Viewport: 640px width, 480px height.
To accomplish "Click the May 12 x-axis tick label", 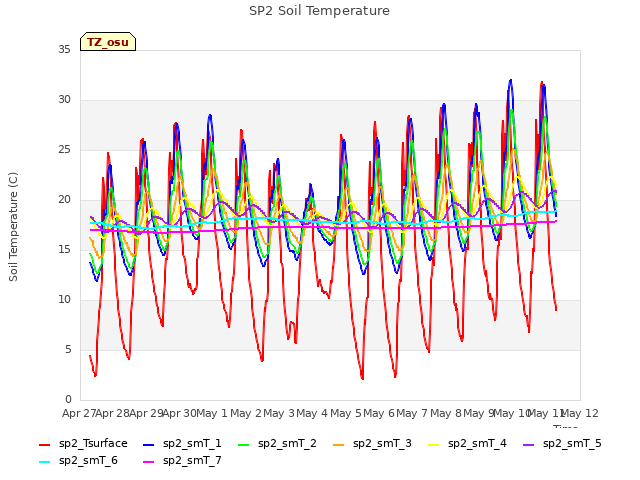I will click(x=580, y=413).
